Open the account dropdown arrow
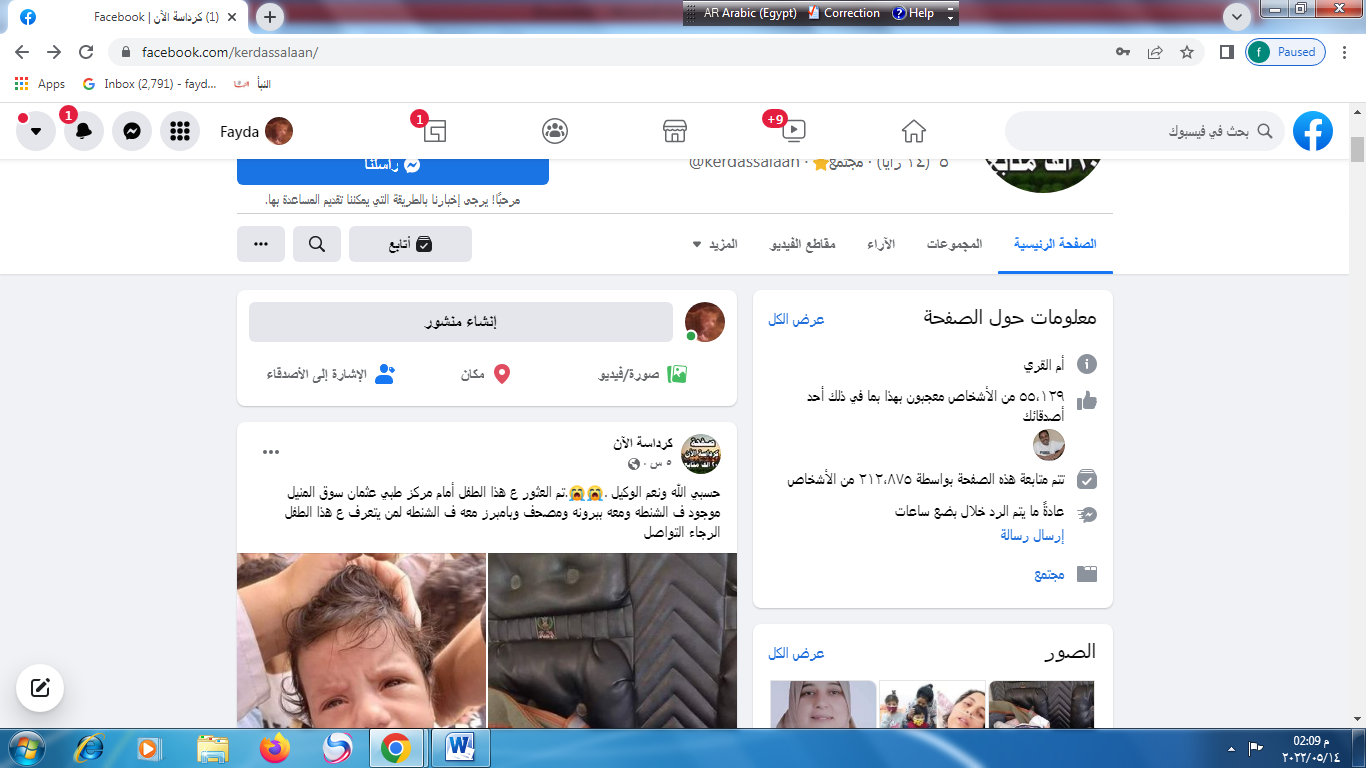 [36, 131]
